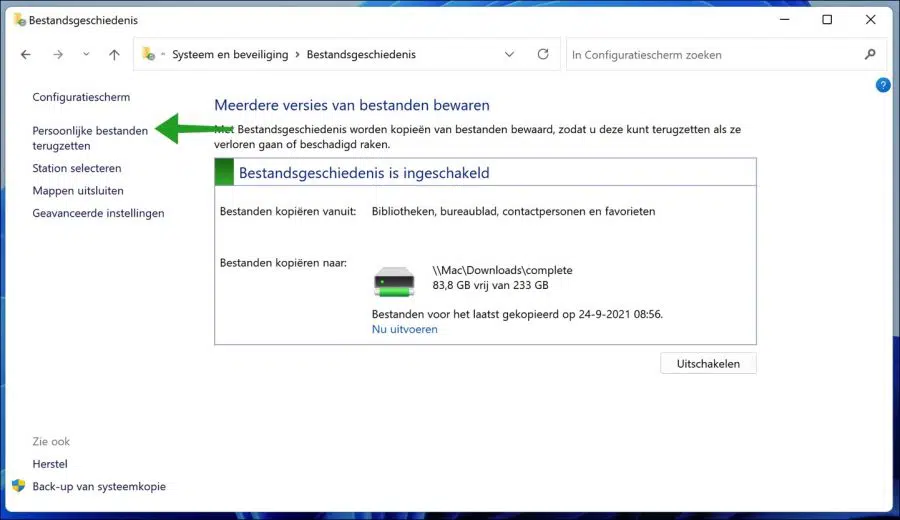Minimize the Bestandsgeschiedenis window
The width and height of the screenshot is (900, 520).
click(x=785, y=20)
